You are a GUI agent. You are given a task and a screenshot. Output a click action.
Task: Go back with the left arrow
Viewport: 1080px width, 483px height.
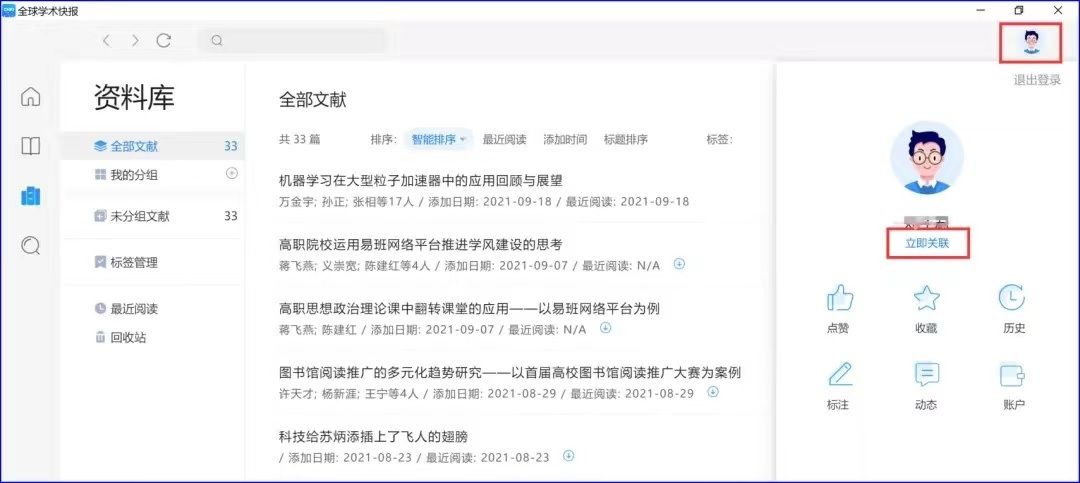click(x=106, y=41)
